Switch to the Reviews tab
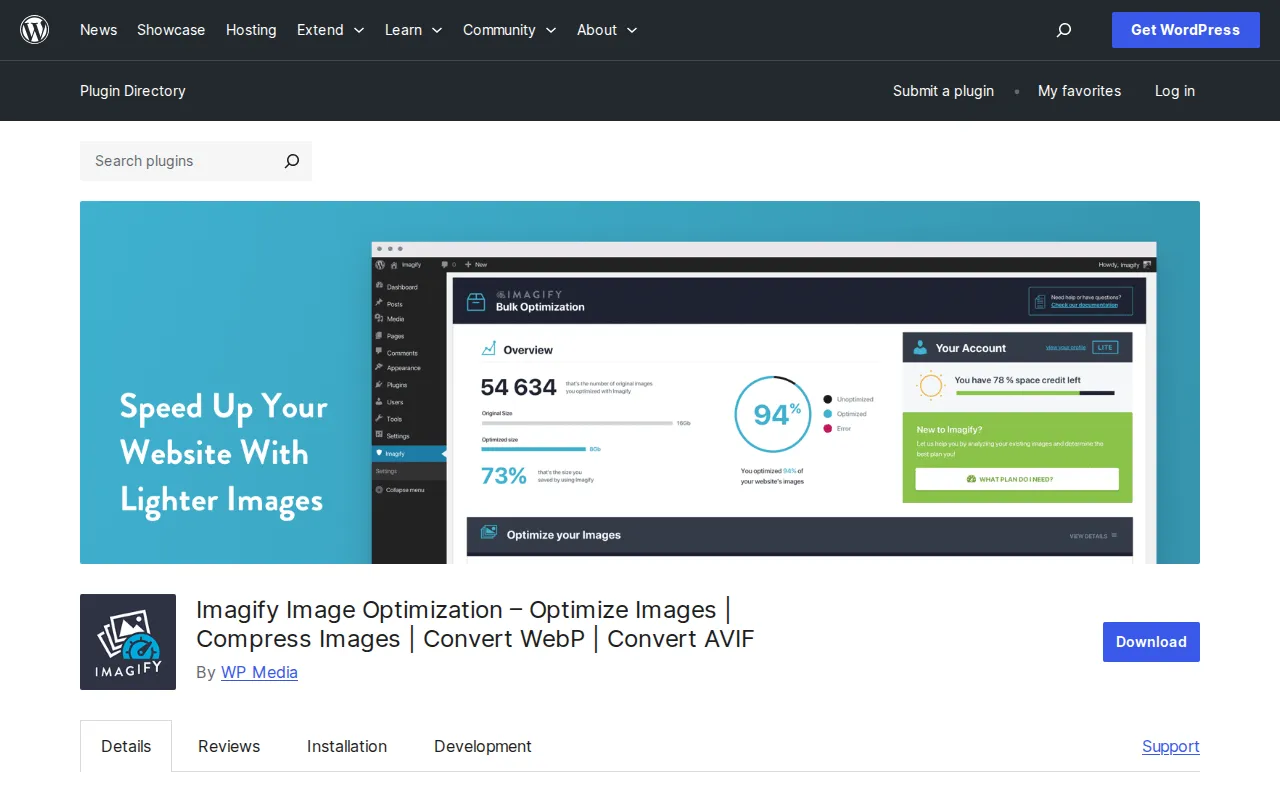Viewport: 1280px width, 800px height. point(228,746)
